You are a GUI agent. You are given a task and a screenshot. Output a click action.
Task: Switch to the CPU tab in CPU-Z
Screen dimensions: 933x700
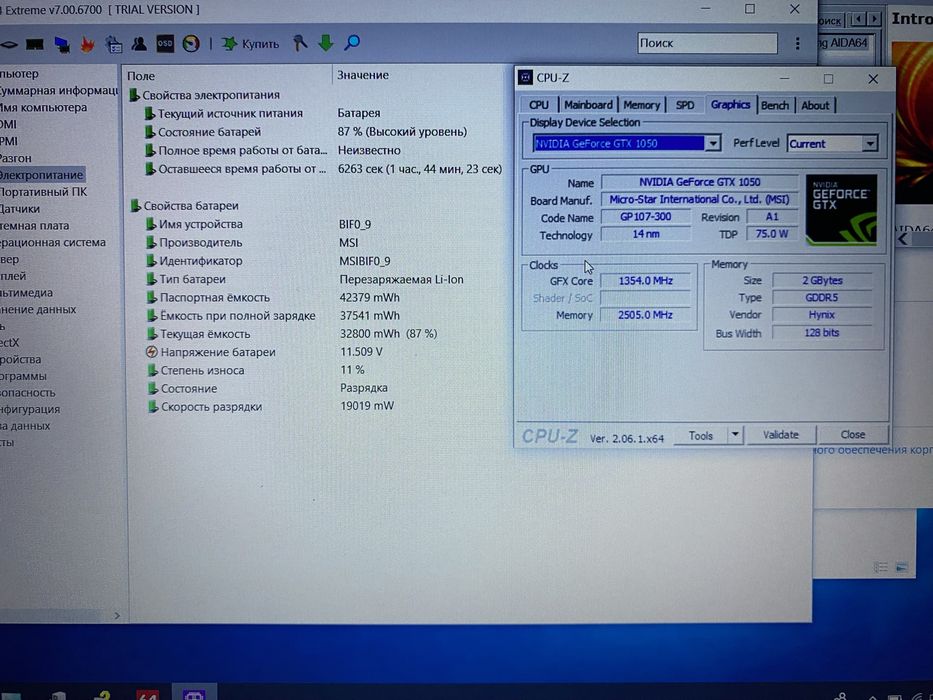point(538,105)
